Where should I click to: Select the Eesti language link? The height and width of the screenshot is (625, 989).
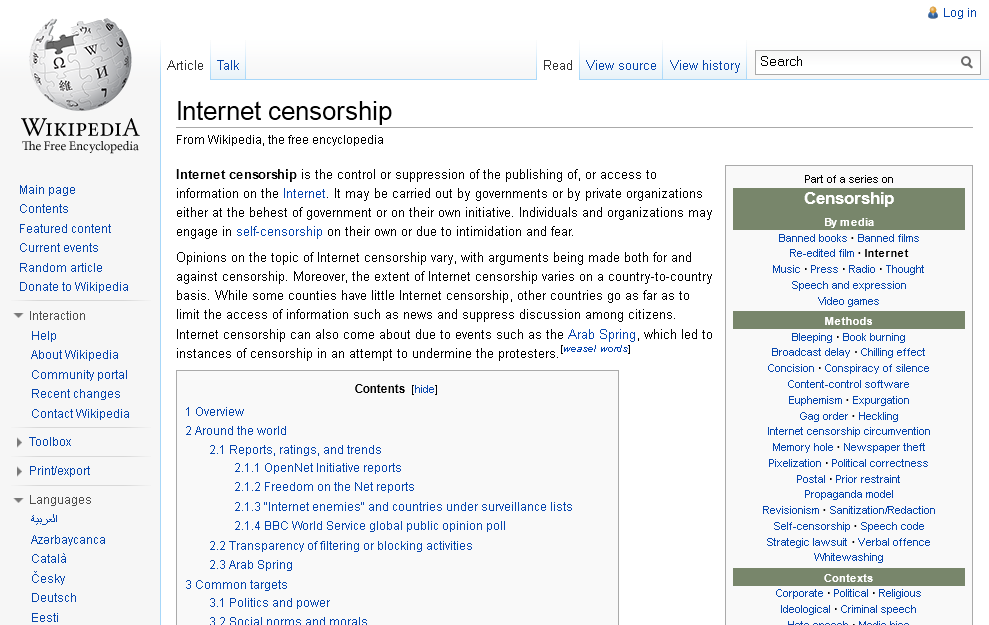[45, 617]
